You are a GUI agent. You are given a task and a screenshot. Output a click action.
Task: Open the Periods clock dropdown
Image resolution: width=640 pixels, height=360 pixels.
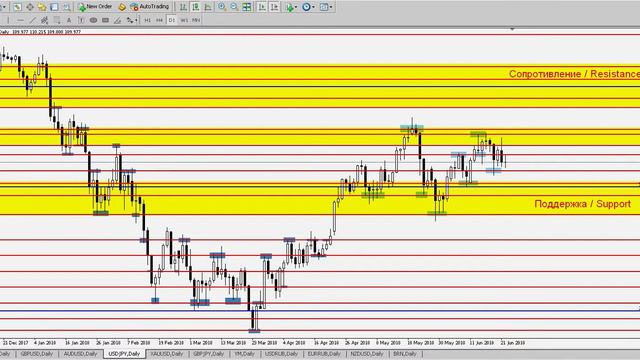pyautogui.click(x=308, y=7)
